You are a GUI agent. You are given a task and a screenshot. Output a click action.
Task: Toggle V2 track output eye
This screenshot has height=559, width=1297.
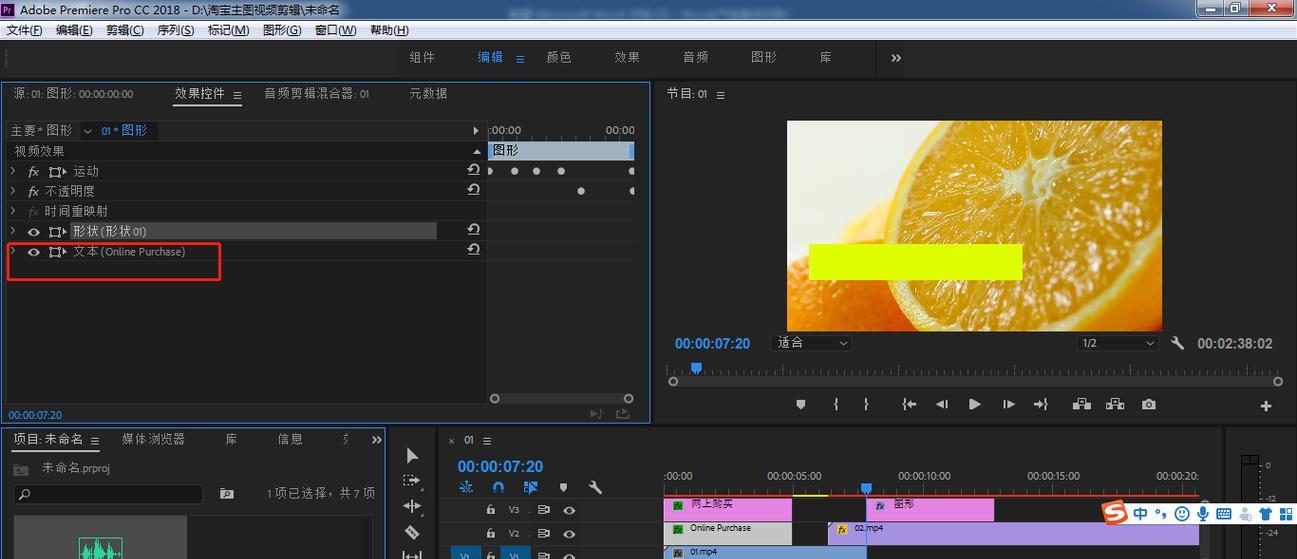[569, 532]
